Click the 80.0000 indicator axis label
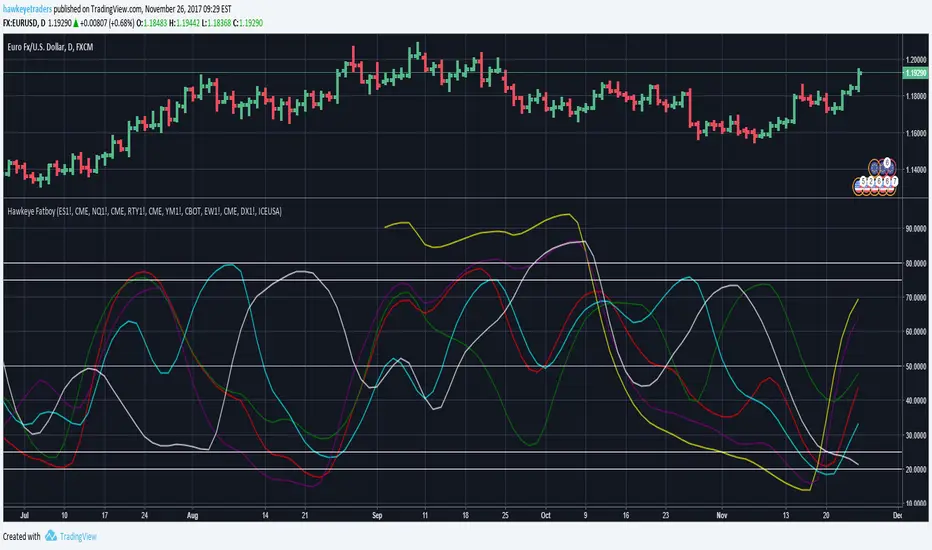This screenshot has width=932, height=550. [916, 263]
